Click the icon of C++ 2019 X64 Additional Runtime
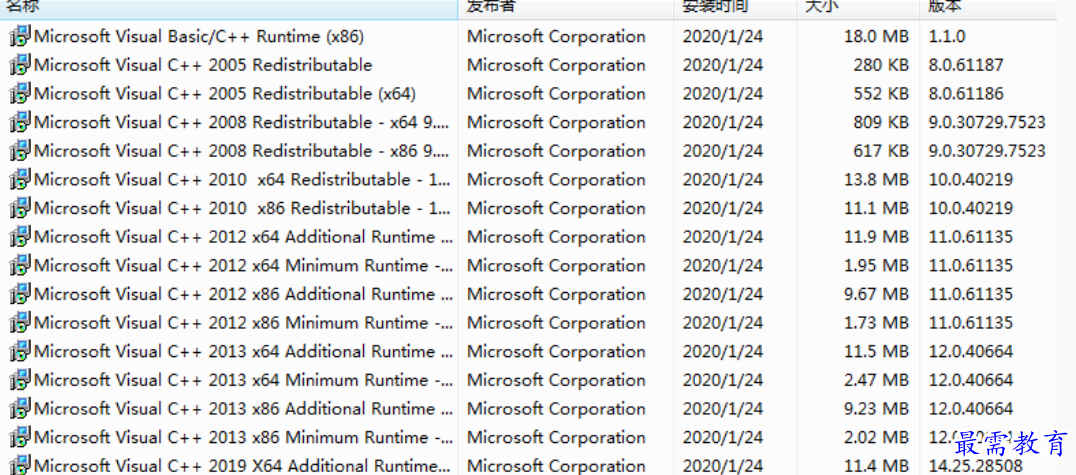 [20, 465]
